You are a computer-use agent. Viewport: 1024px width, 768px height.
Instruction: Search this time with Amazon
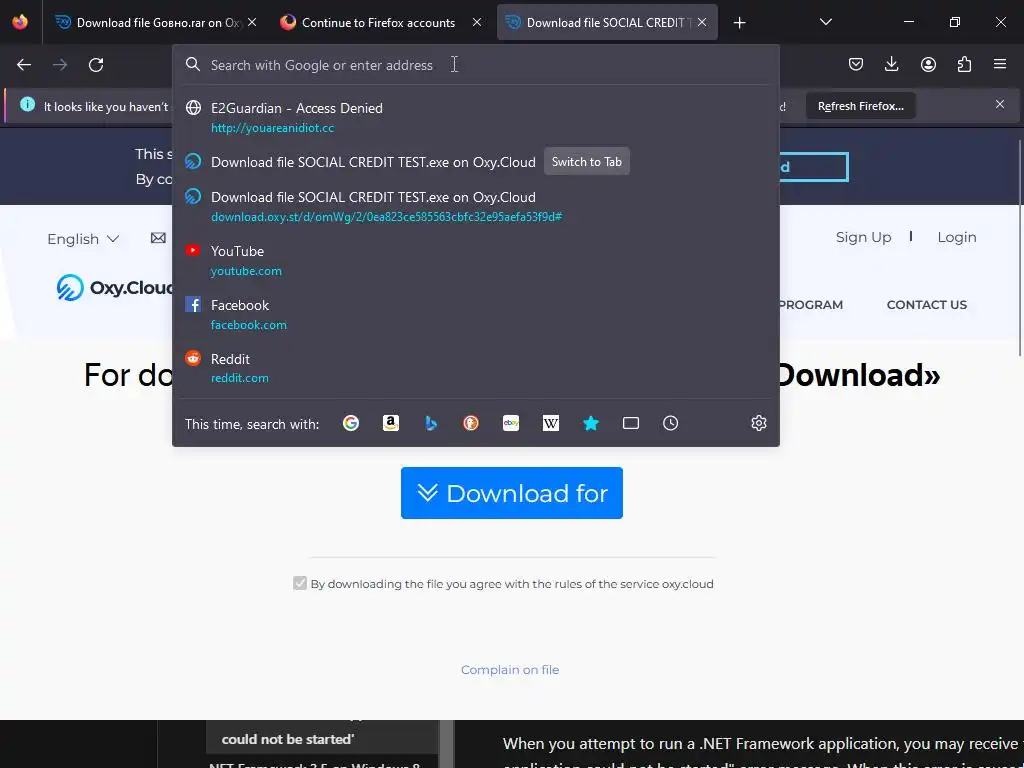[391, 423]
